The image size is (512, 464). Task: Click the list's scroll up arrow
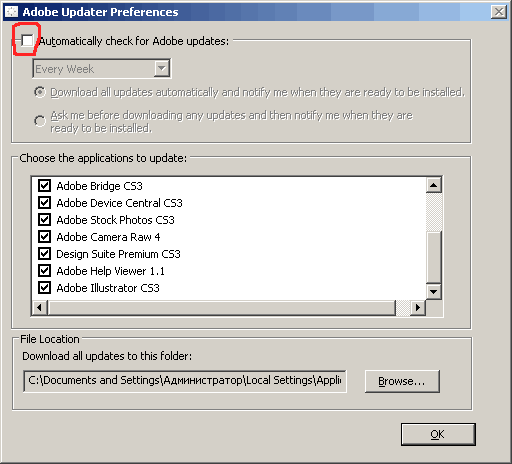tap(434, 185)
